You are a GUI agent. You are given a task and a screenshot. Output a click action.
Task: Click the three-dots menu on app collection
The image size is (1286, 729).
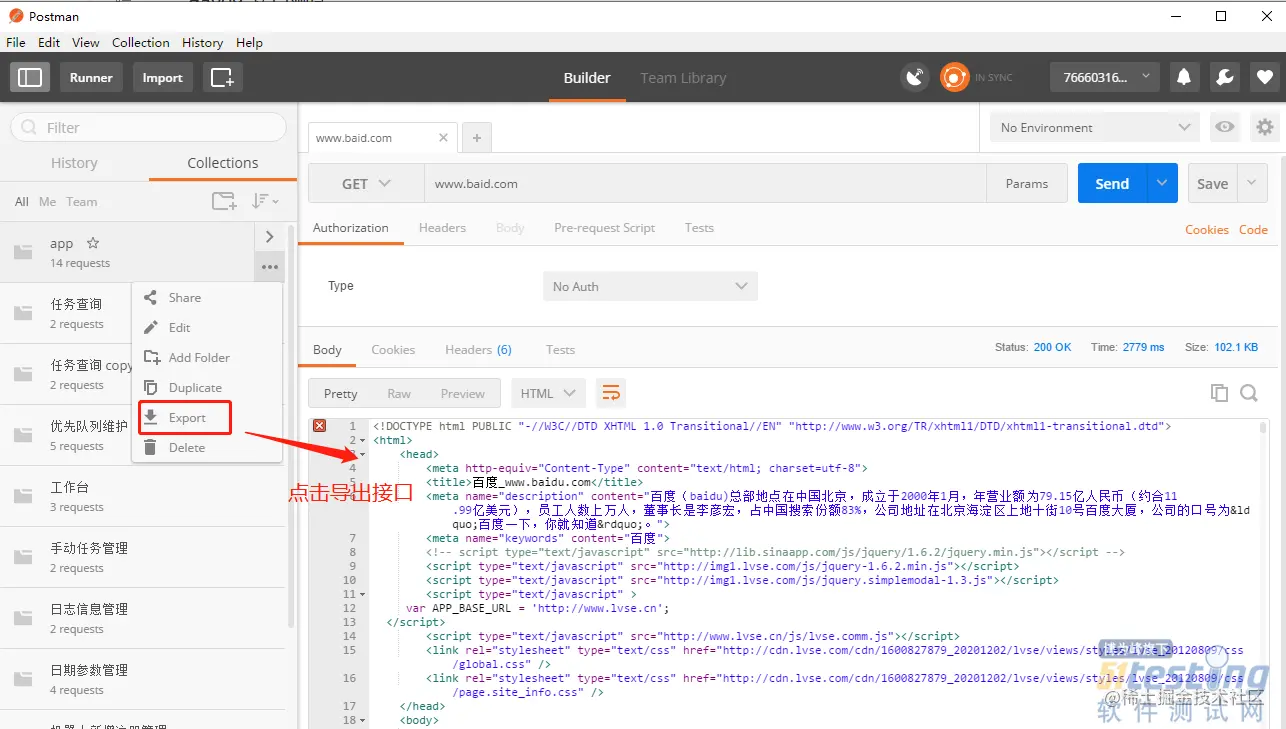[x=269, y=267]
